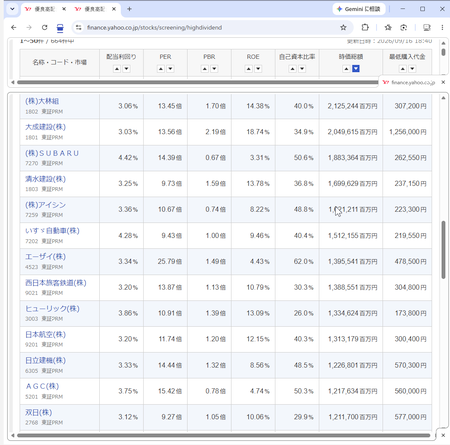Open the tab search chevron dropdown

tap(12, 9)
